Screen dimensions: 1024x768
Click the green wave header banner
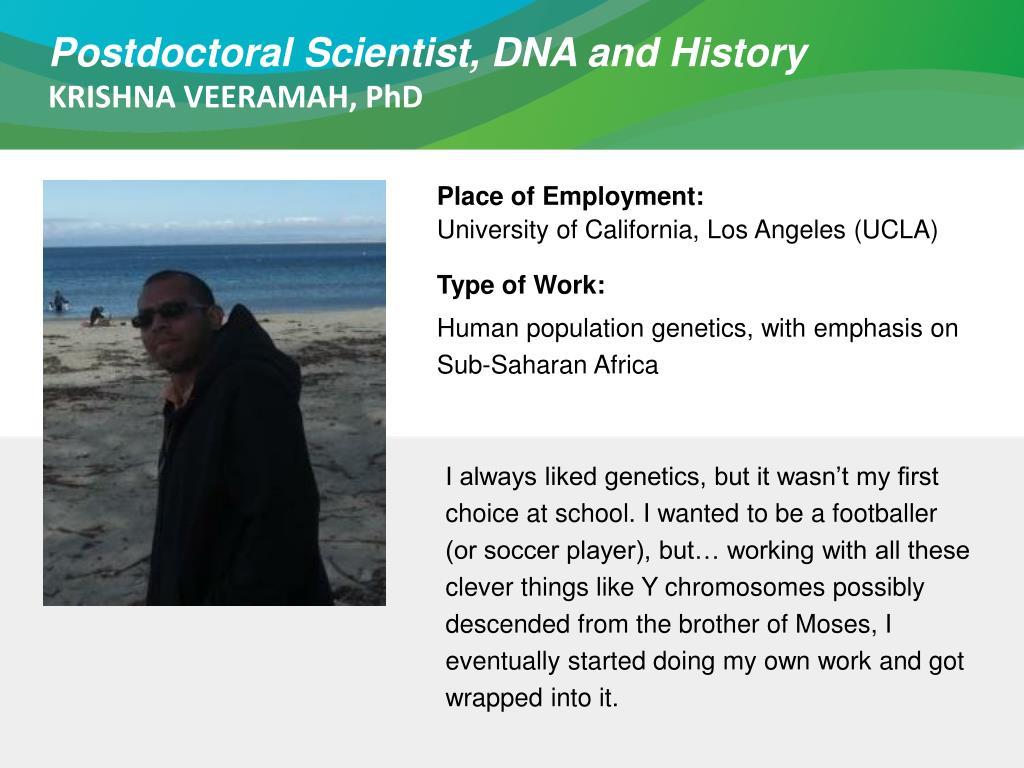coord(512,74)
